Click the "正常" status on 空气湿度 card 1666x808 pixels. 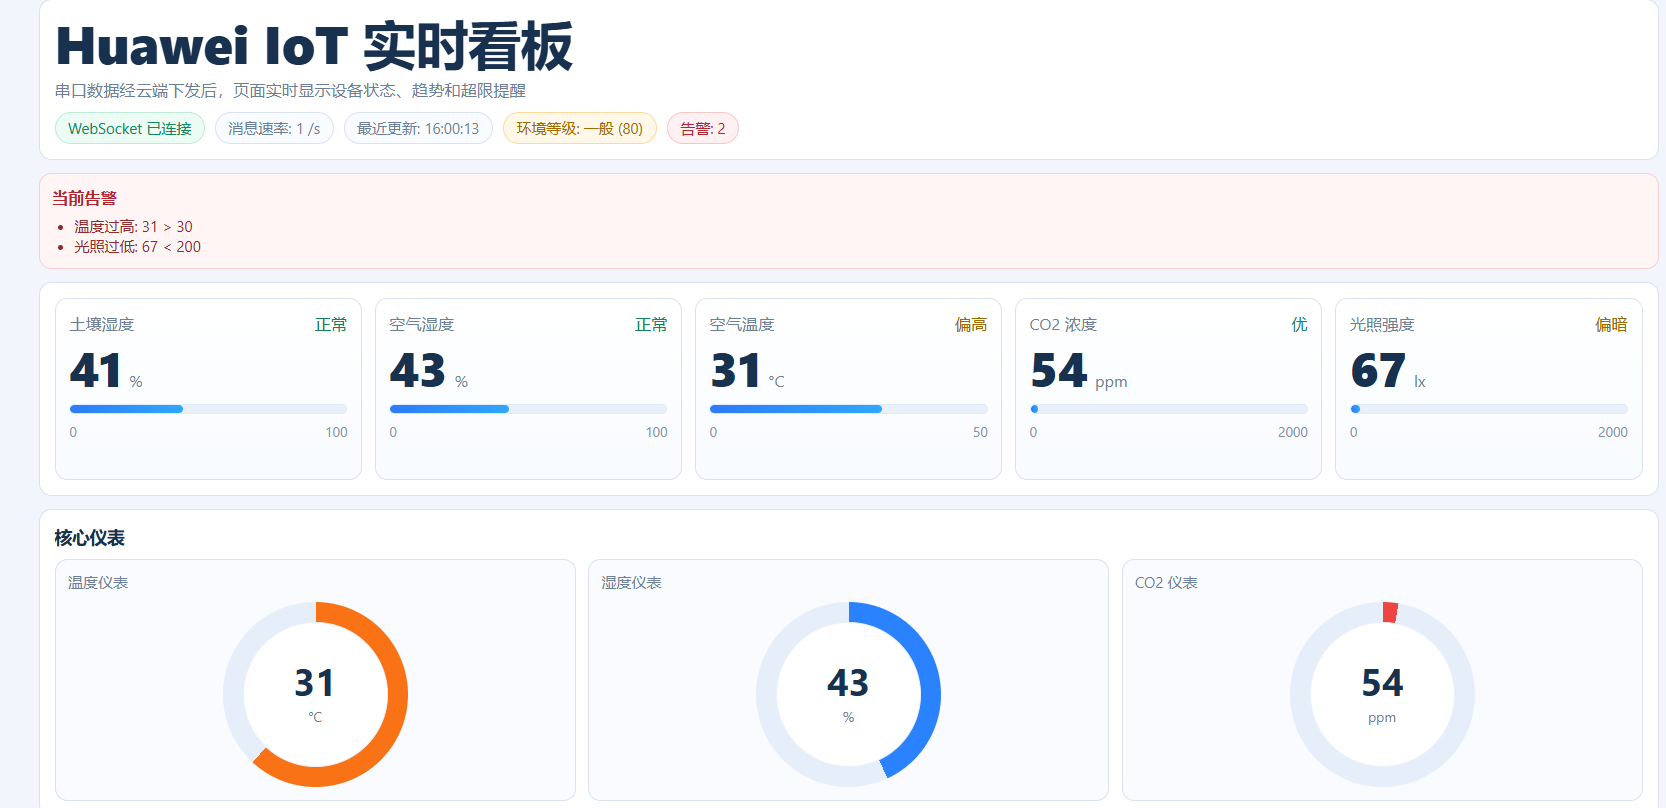tap(651, 325)
